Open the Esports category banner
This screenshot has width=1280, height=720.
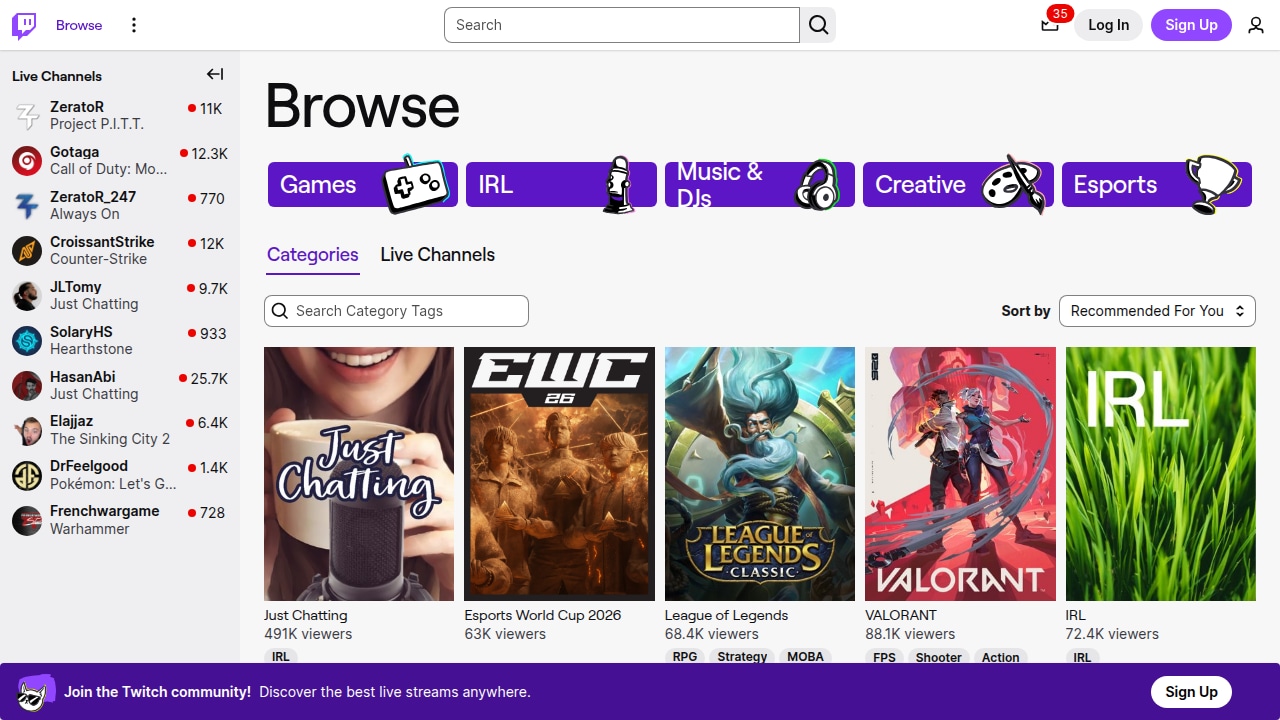point(1157,184)
